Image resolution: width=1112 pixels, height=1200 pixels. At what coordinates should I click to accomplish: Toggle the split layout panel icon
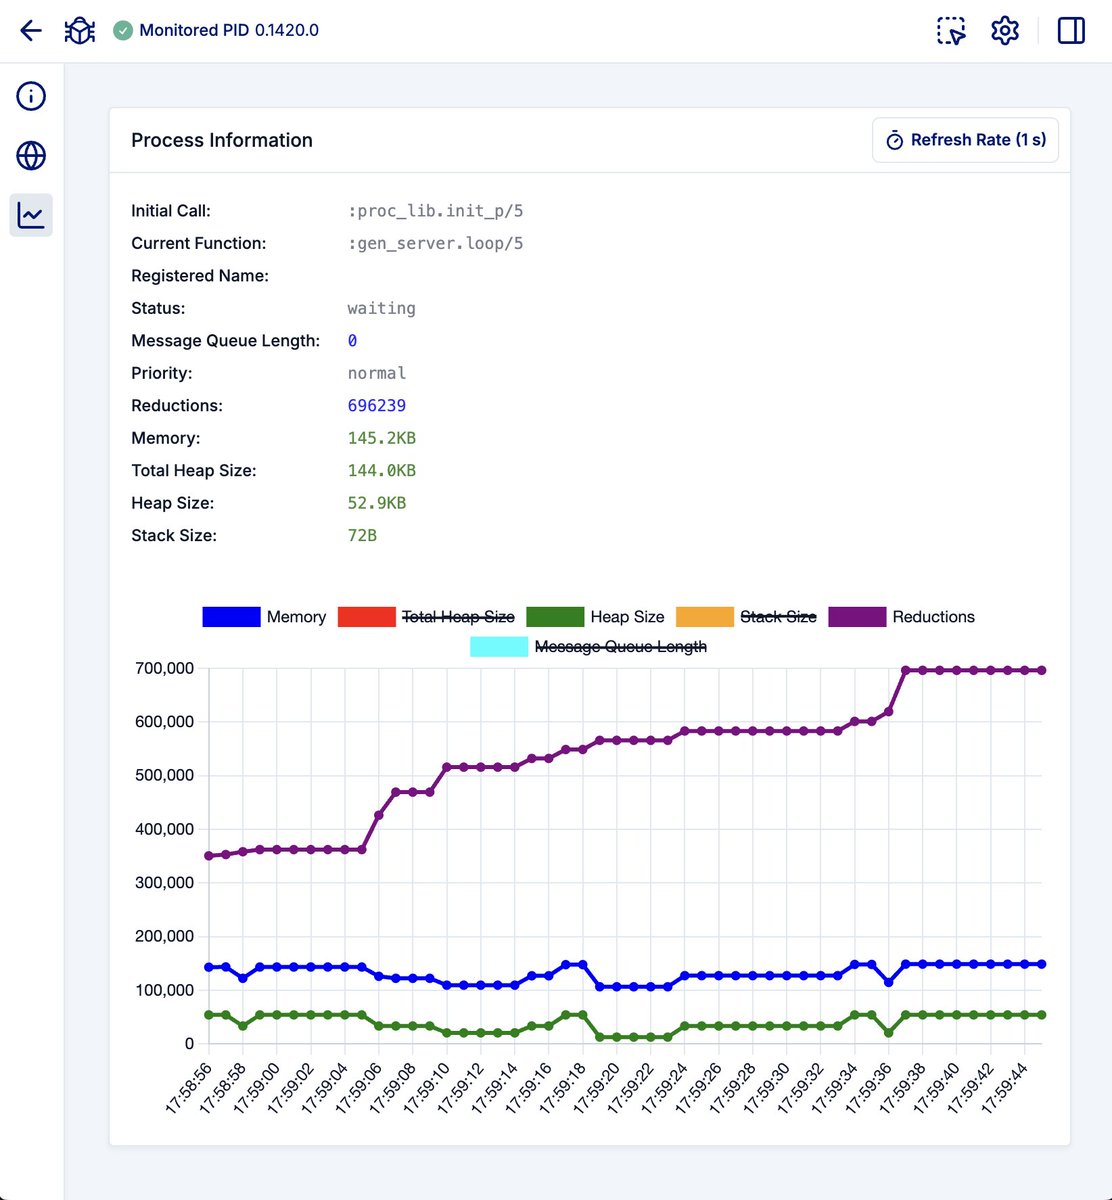[1069, 31]
